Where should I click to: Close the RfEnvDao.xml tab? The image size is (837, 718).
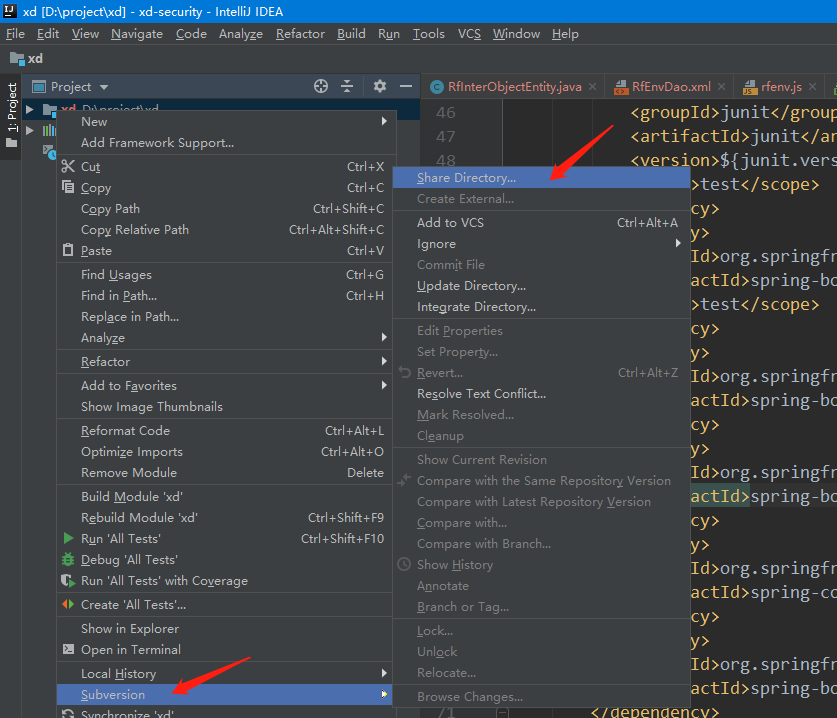click(x=721, y=86)
